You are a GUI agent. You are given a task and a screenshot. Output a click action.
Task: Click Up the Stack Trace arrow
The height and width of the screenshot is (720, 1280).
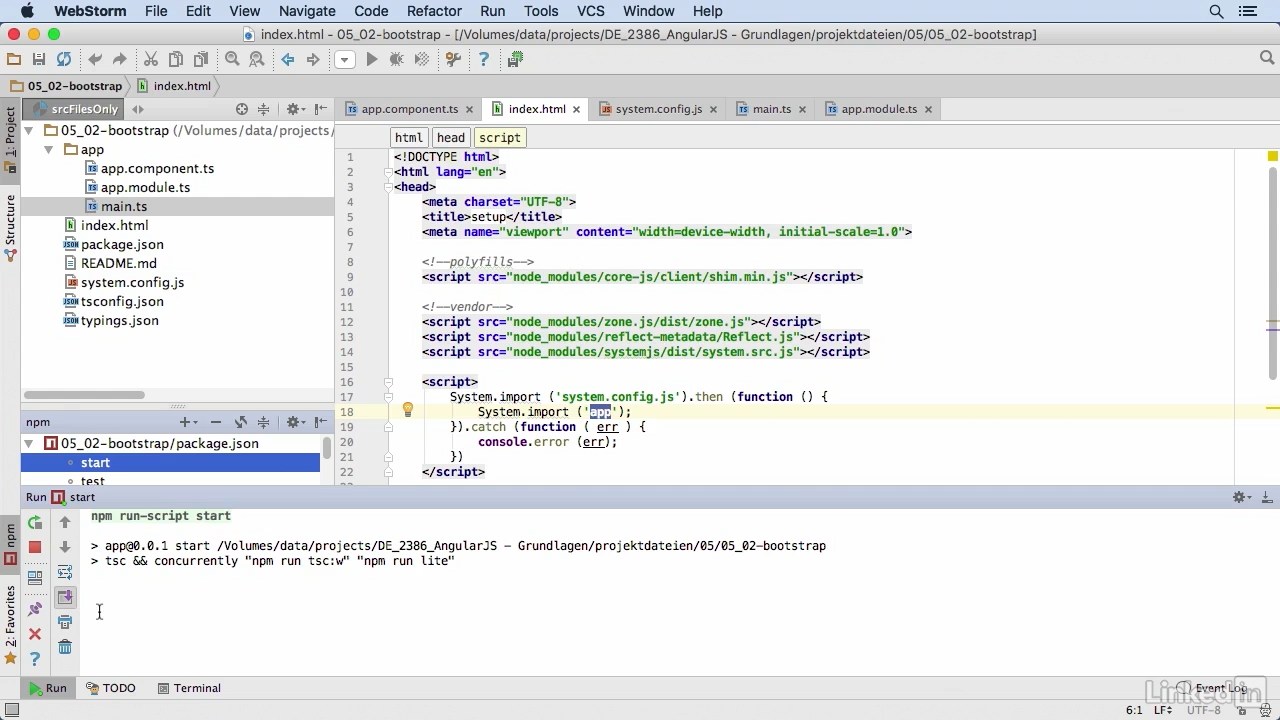click(65, 522)
